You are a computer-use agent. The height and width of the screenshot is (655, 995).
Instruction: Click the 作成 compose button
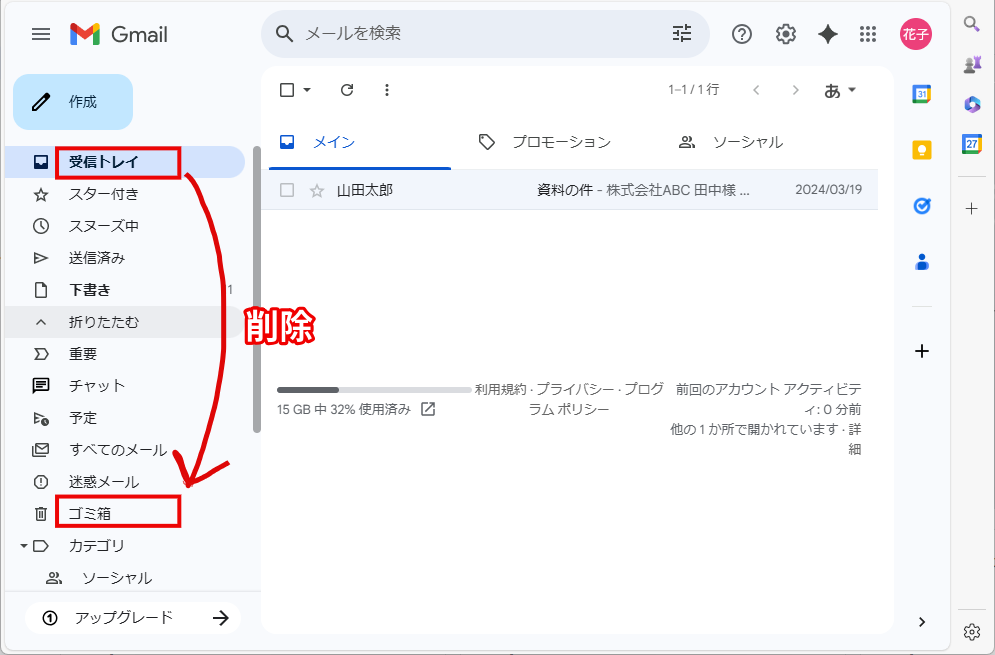point(72,101)
